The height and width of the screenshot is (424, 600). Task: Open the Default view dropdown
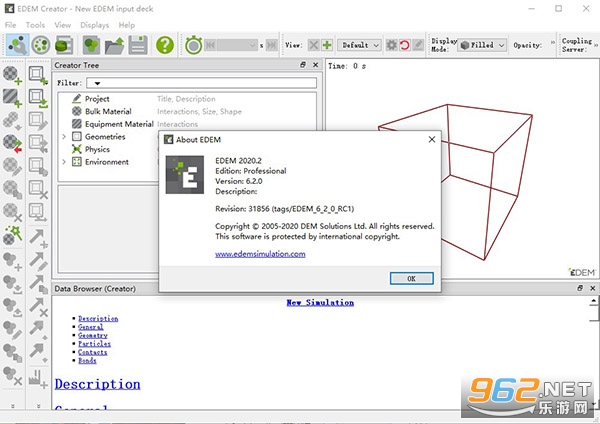tap(359, 45)
